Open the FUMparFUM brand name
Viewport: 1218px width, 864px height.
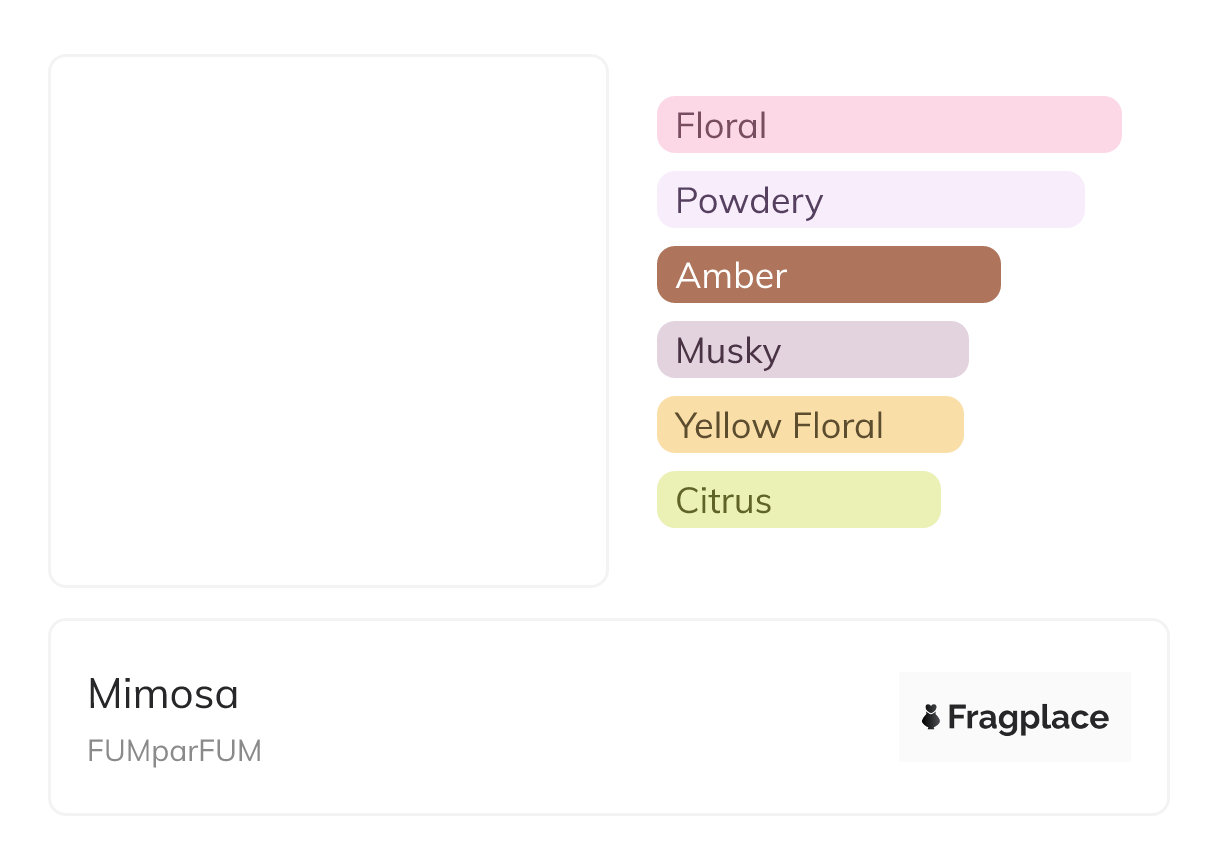coord(174,751)
